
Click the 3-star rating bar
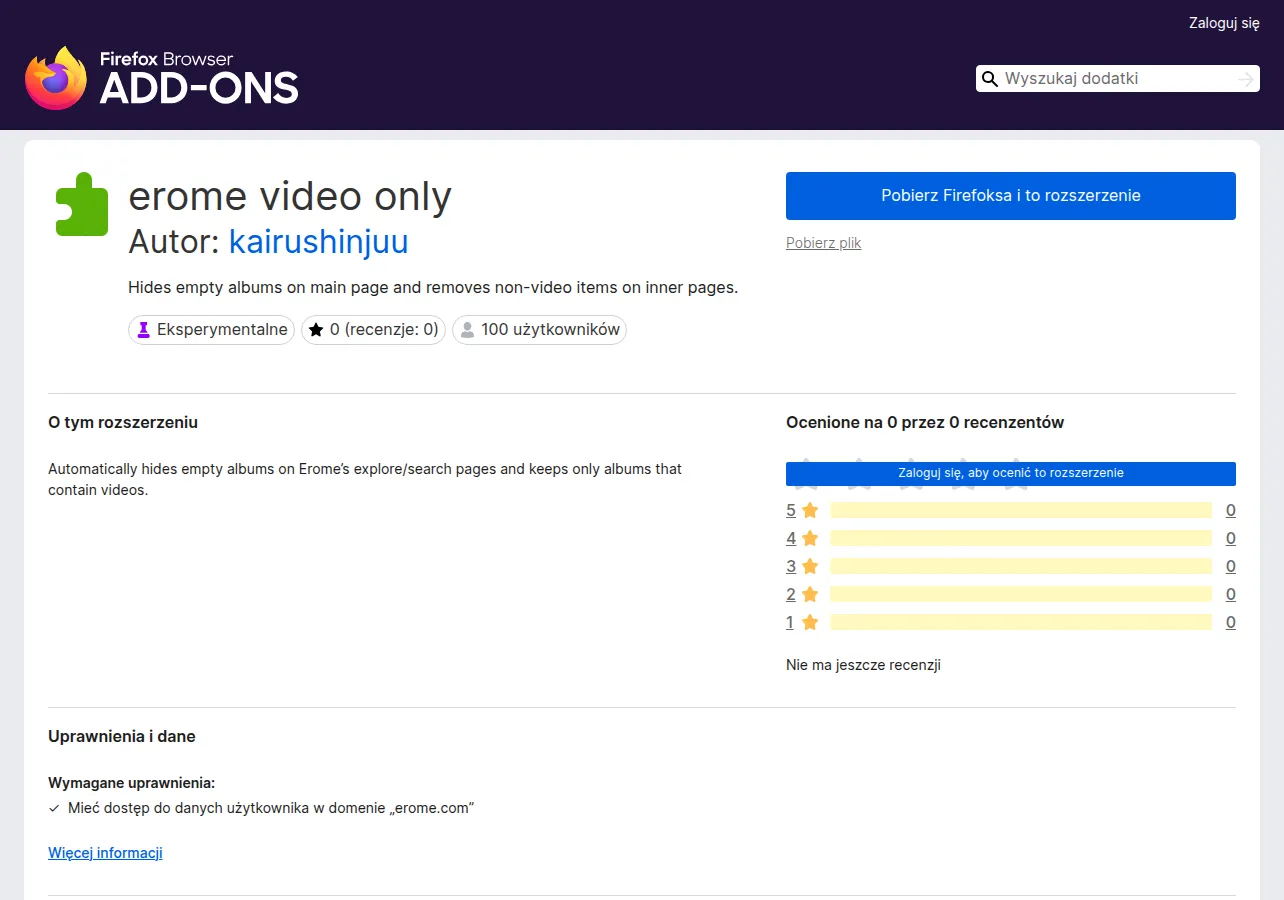pyautogui.click(x=1021, y=566)
